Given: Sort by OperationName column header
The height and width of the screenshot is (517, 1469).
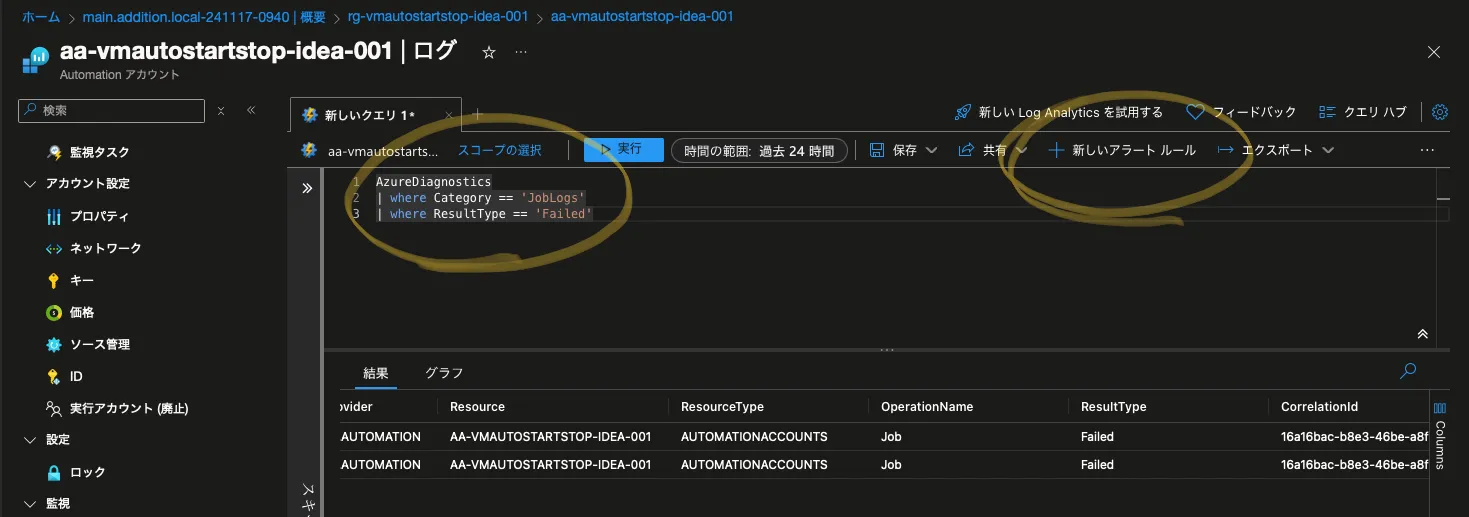Looking at the screenshot, I should tap(927, 407).
